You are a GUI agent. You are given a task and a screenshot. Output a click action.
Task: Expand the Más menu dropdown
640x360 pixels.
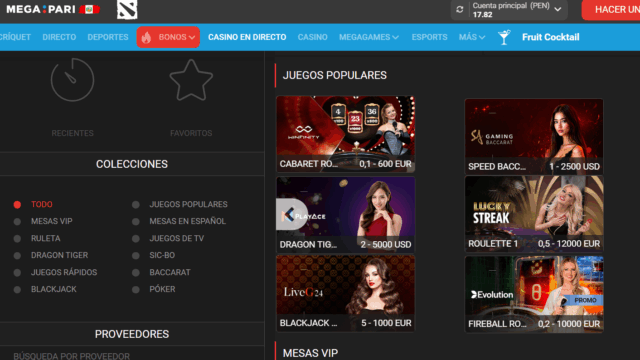[x=472, y=37]
